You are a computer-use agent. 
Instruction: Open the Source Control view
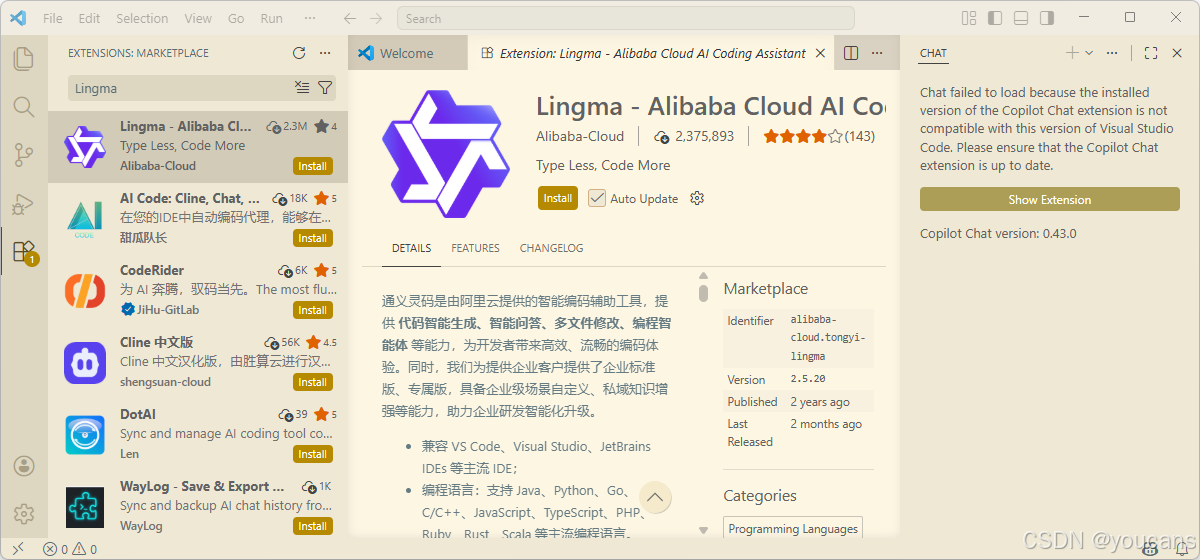click(24, 154)
